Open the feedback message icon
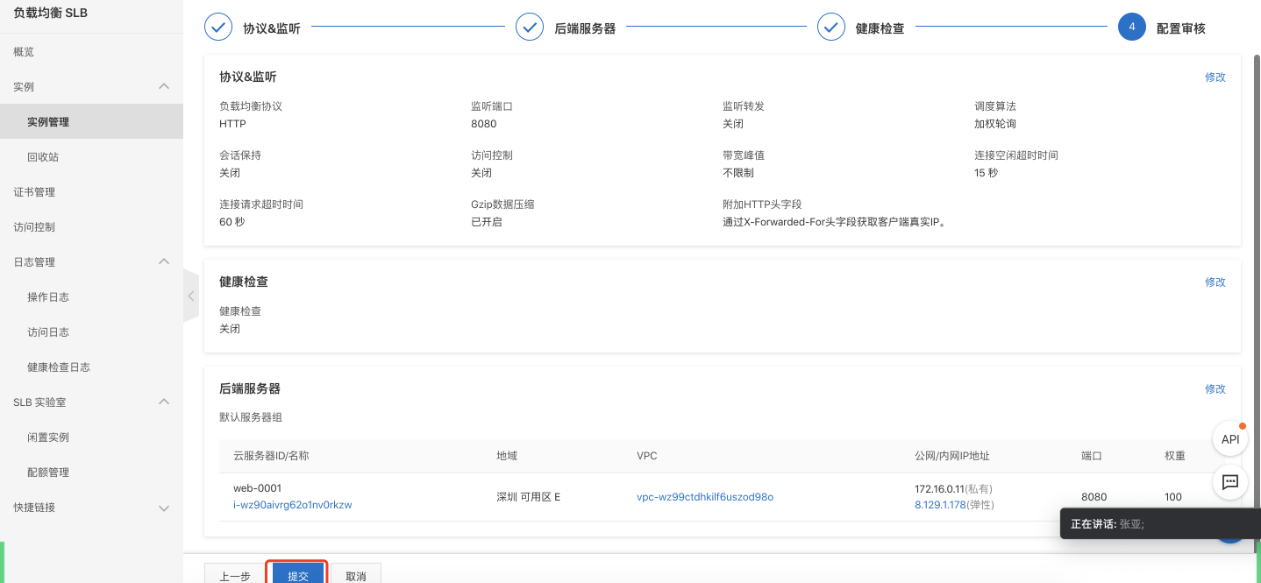This screenshot has width=1261, height=583. (1230, 482)
